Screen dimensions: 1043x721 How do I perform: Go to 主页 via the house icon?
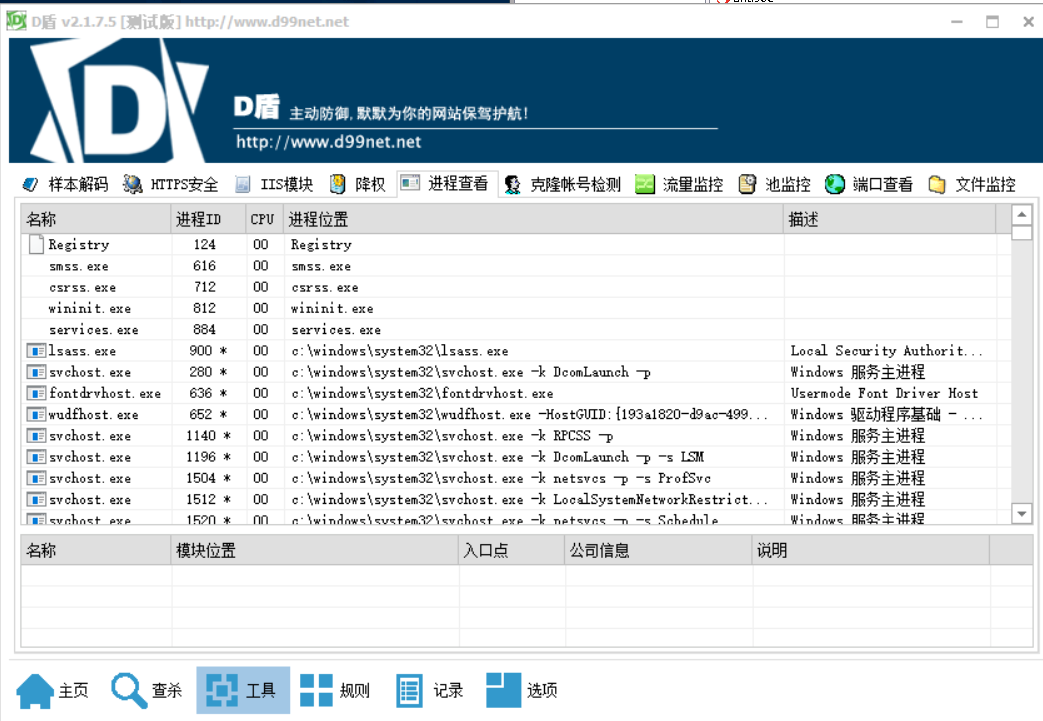coord(35,690)
